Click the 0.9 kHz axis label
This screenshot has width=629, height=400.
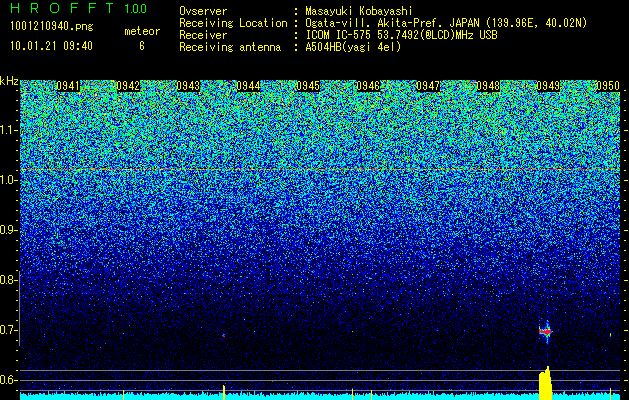pos(8,230)
